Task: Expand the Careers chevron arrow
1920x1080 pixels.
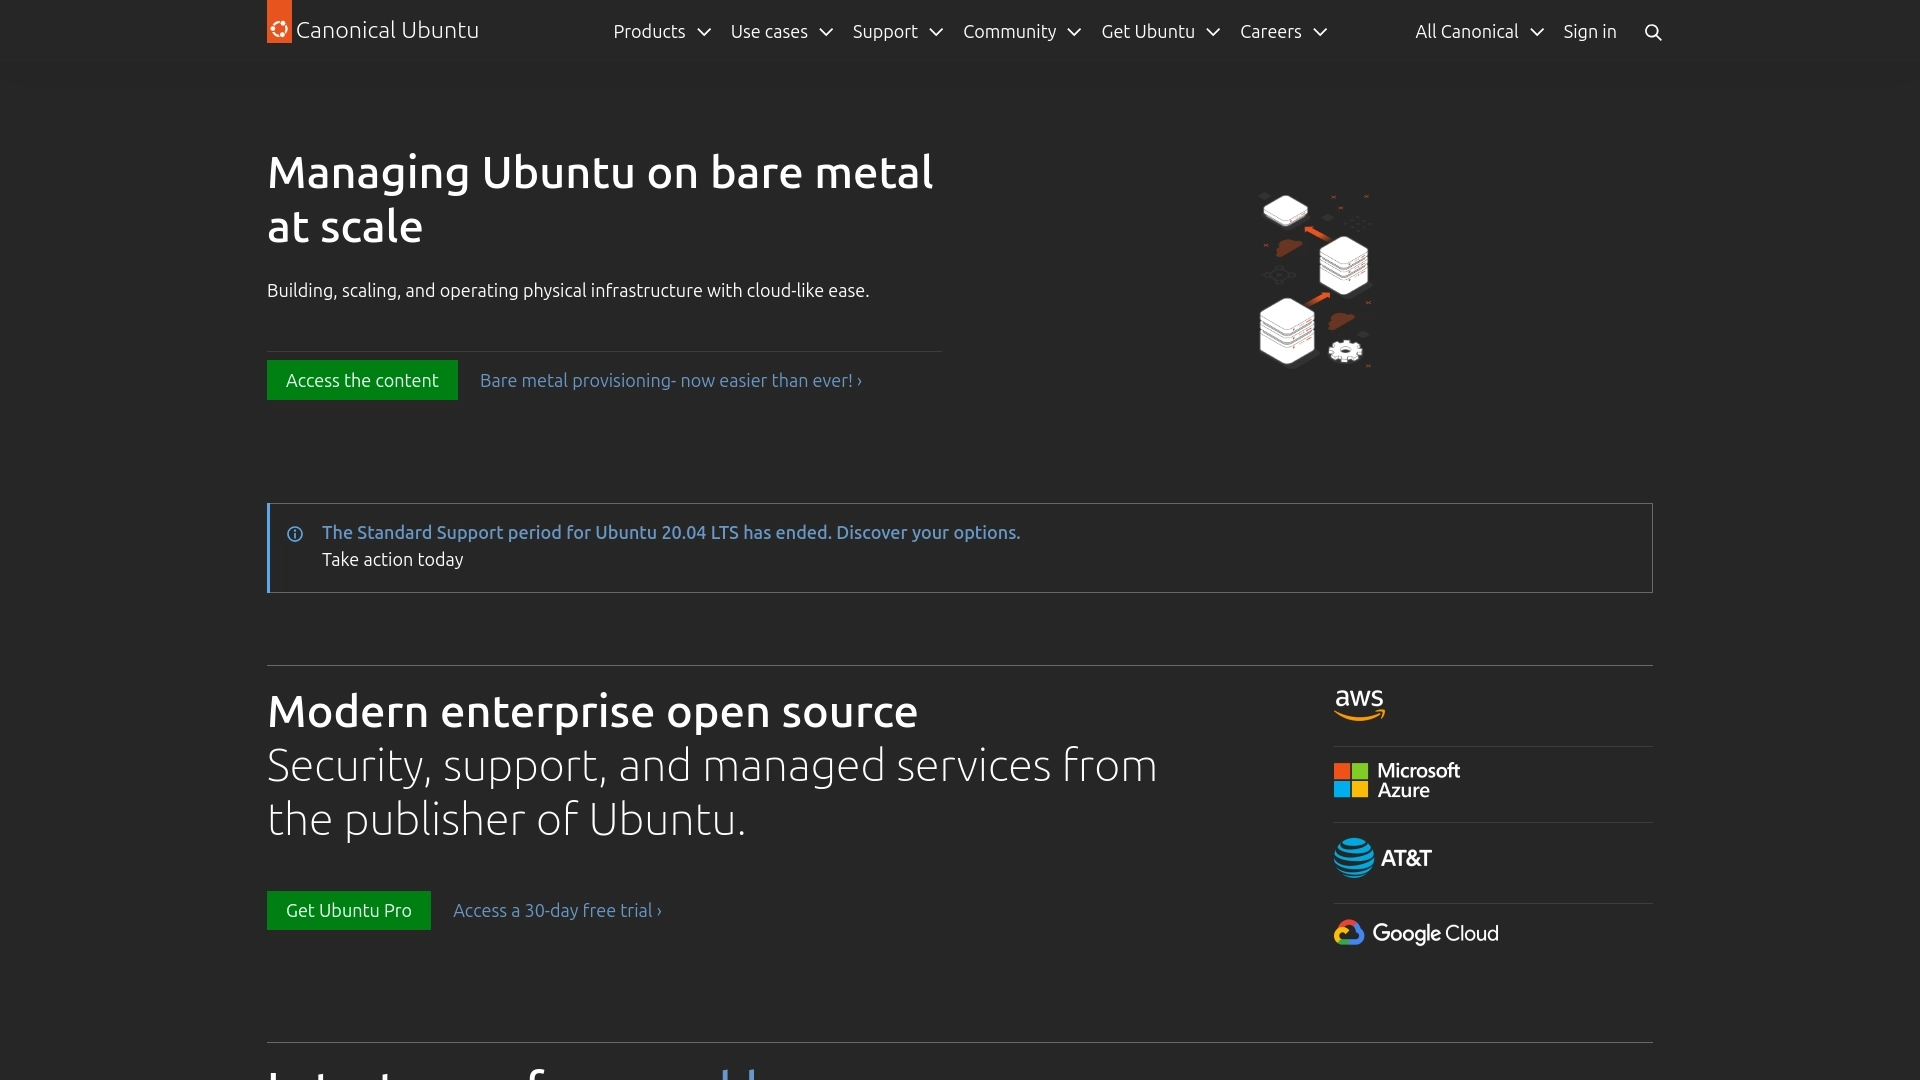Action: point(1320,32)
